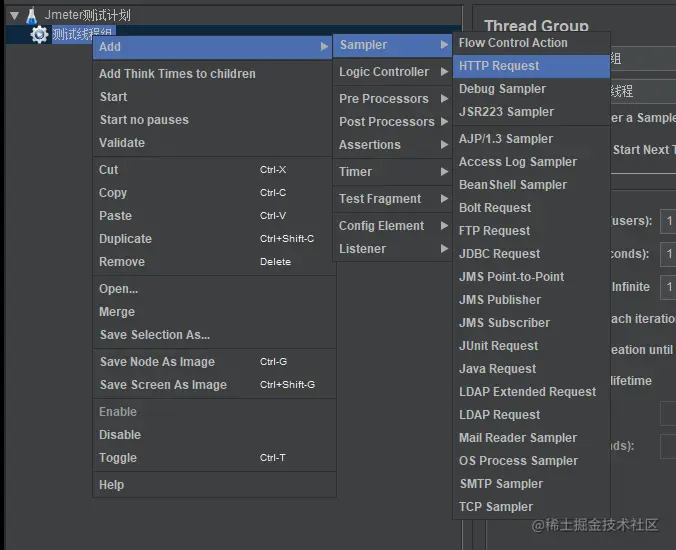Choose Toggle from the context menu
This screenshot has width=676, height=550.
point(214,458)
